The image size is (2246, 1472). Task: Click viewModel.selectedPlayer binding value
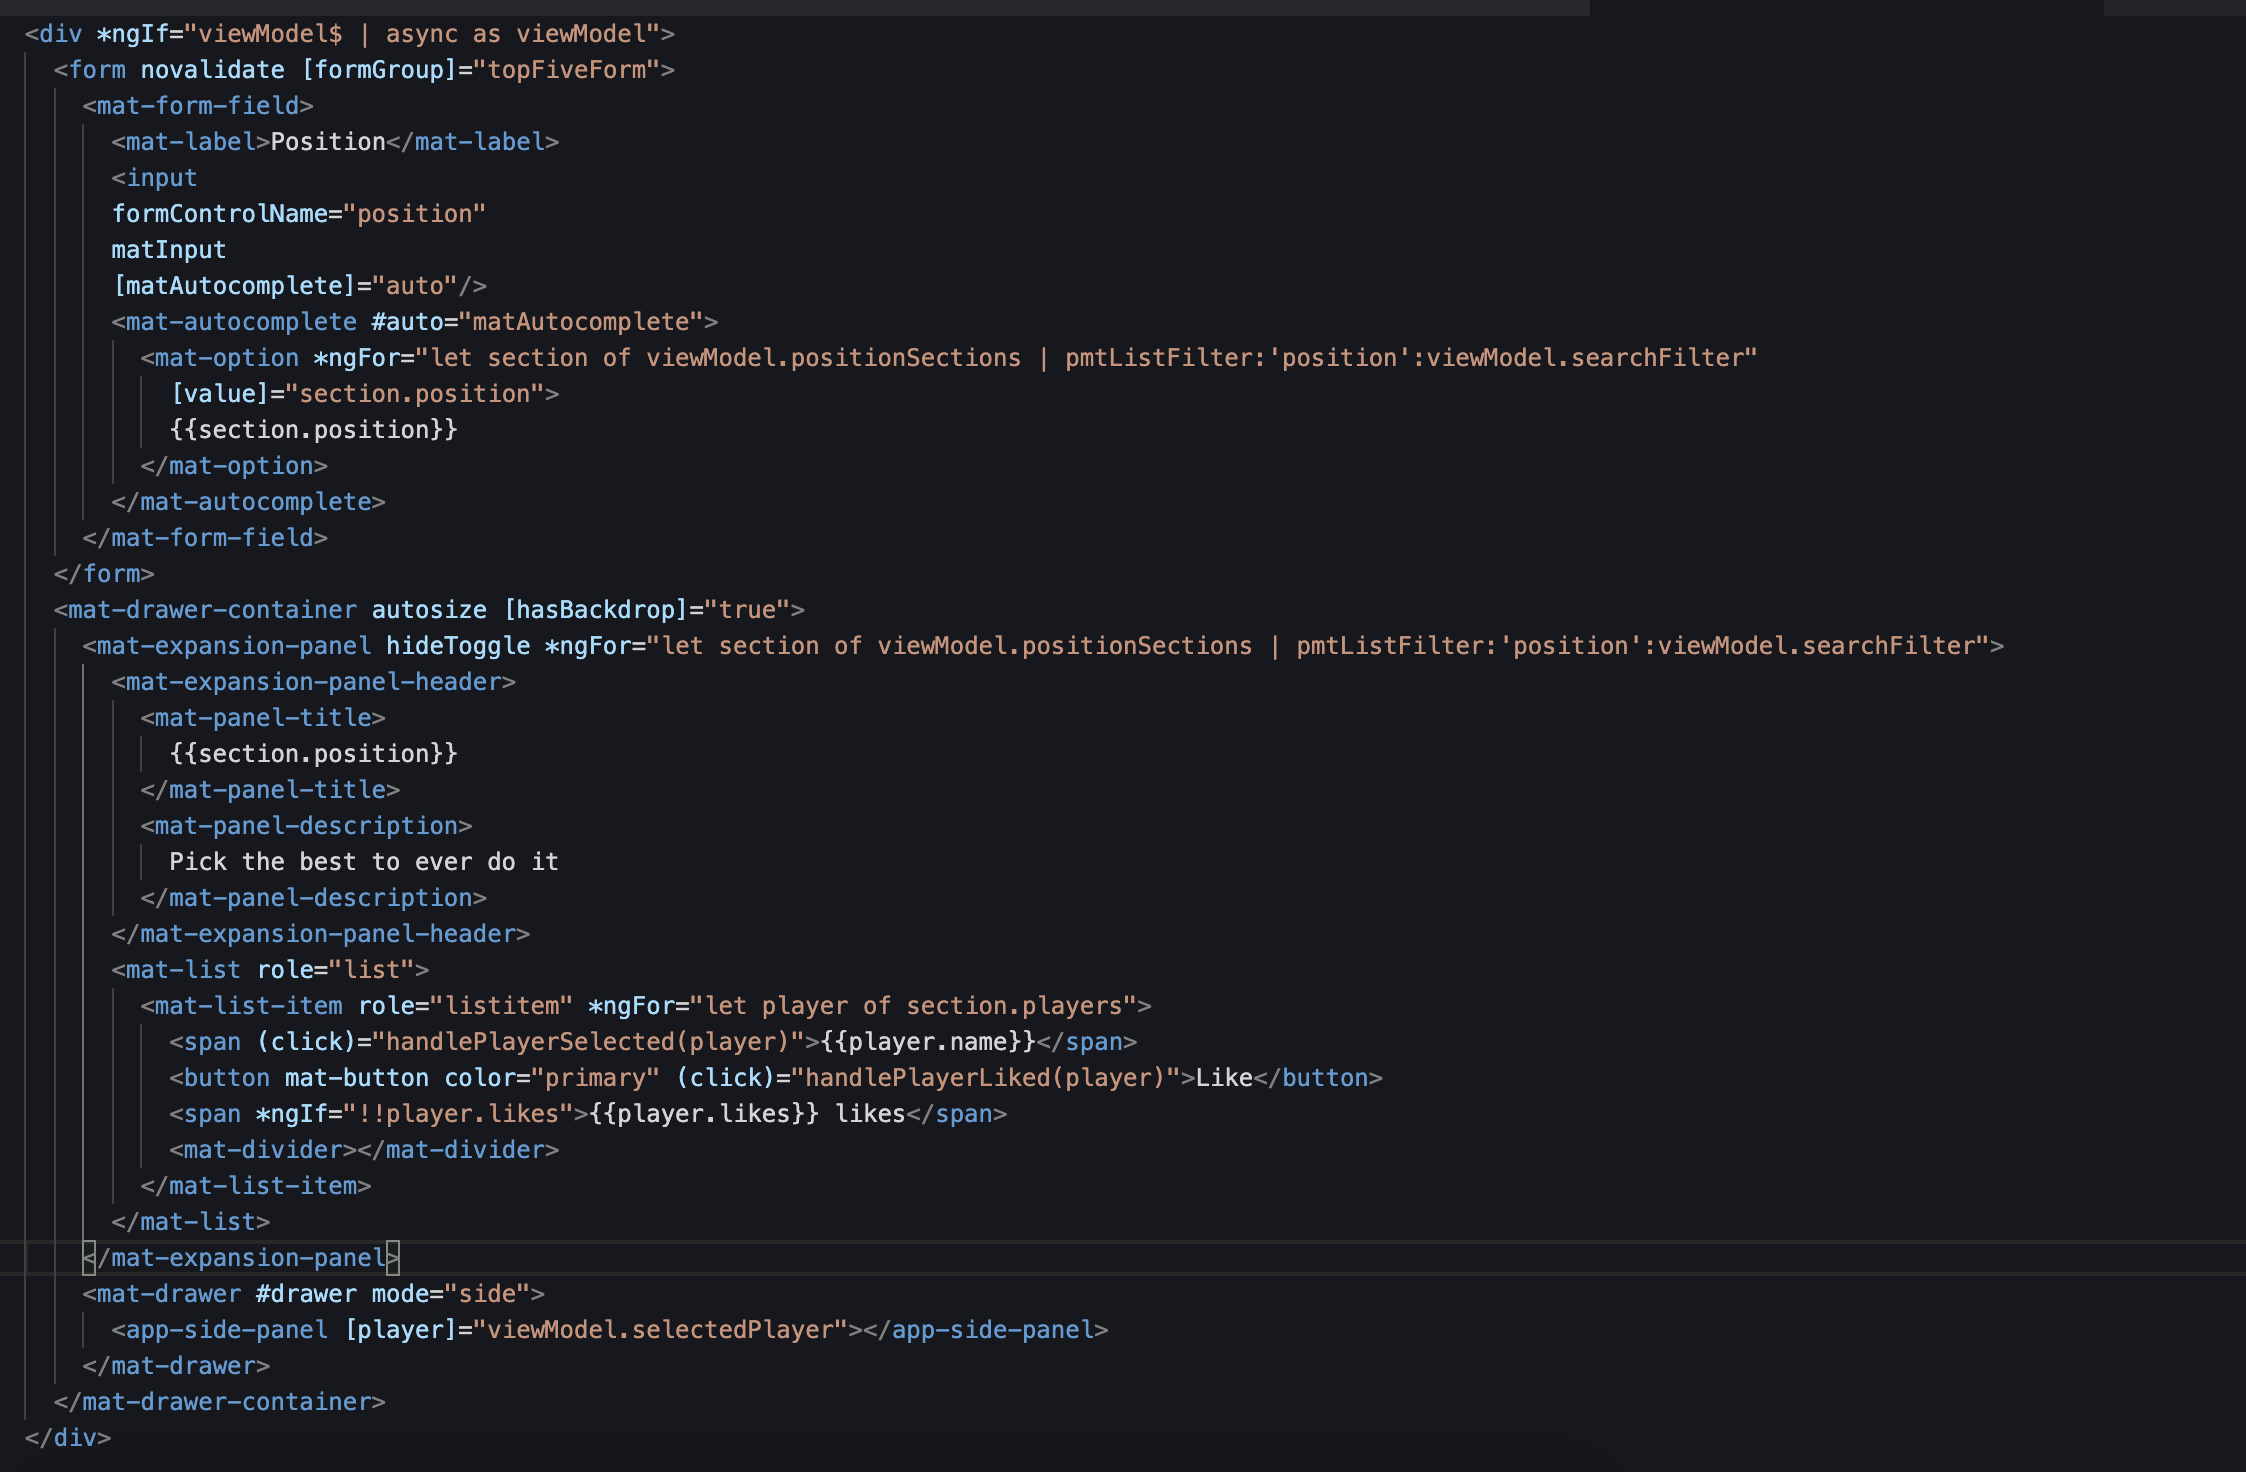point(659,1330)
